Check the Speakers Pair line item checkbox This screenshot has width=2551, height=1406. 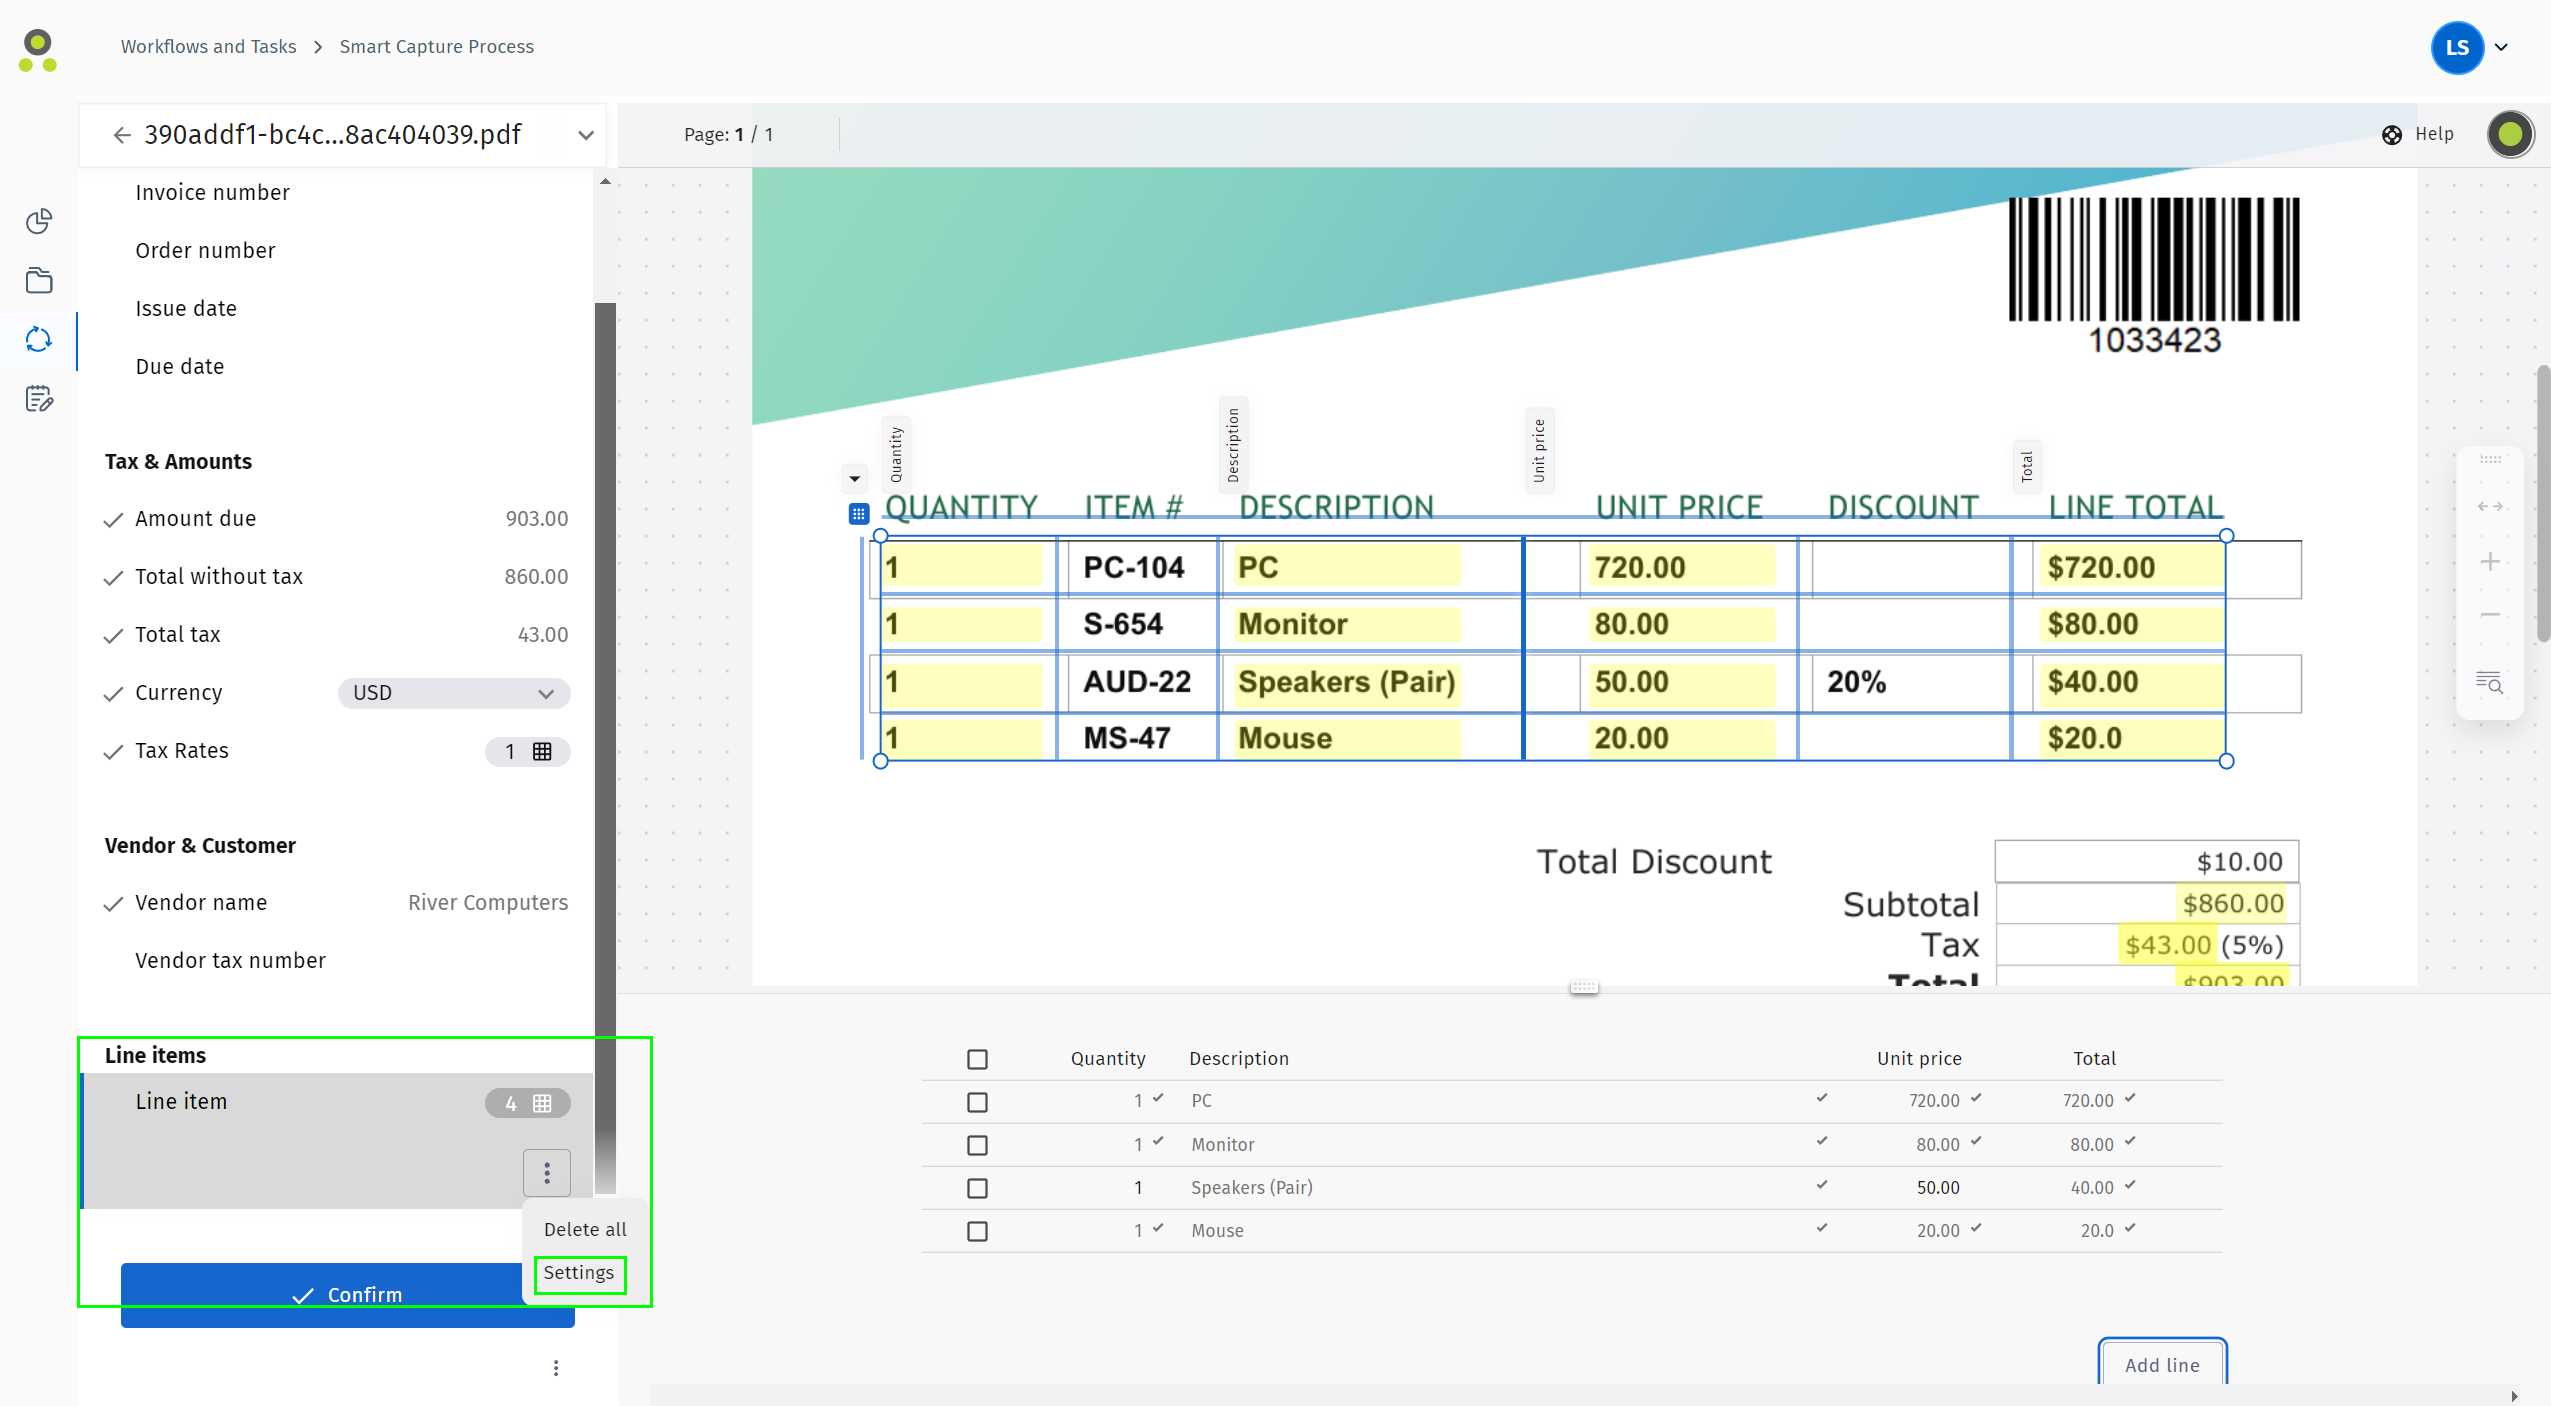(976, 1186)
